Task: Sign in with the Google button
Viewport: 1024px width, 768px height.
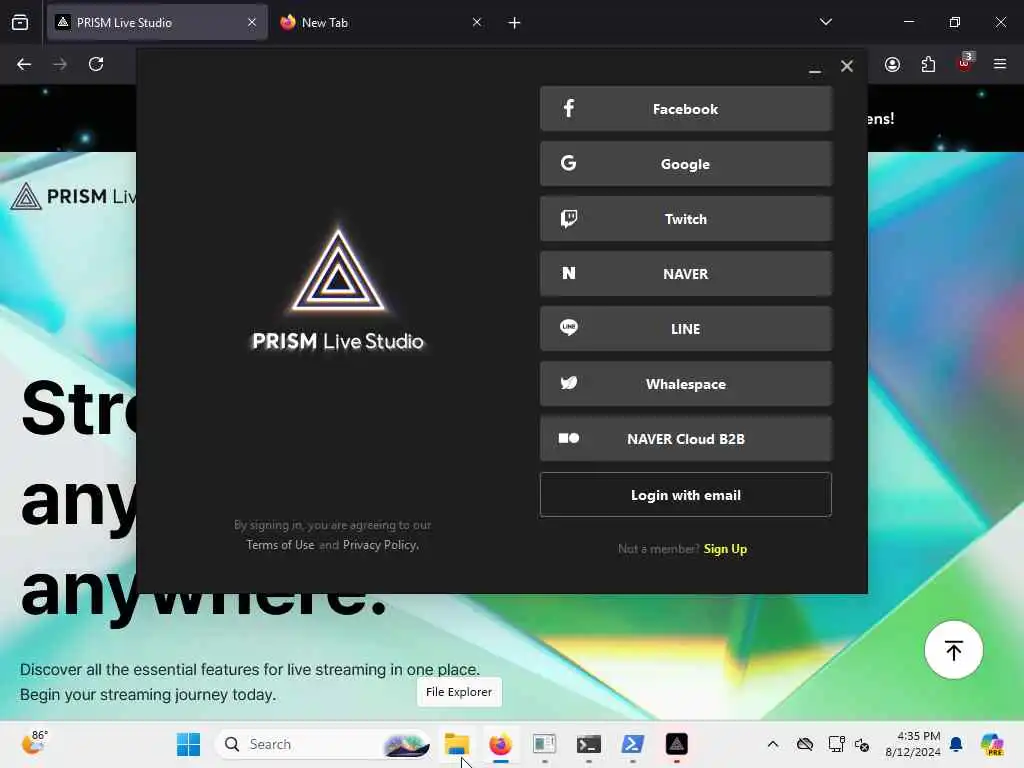Action: click(x=686, y=164)
